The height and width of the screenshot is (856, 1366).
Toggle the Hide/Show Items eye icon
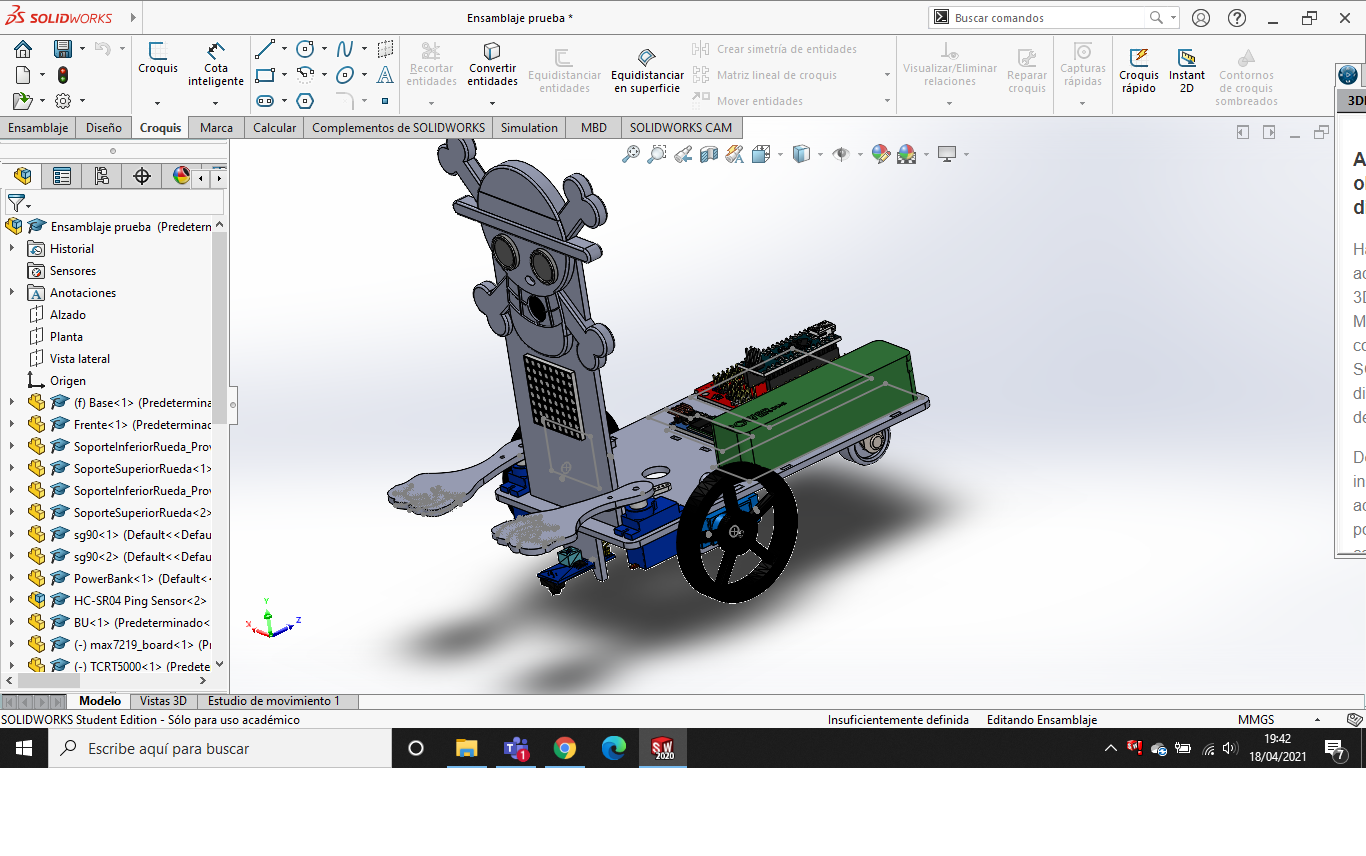[841, 154]
